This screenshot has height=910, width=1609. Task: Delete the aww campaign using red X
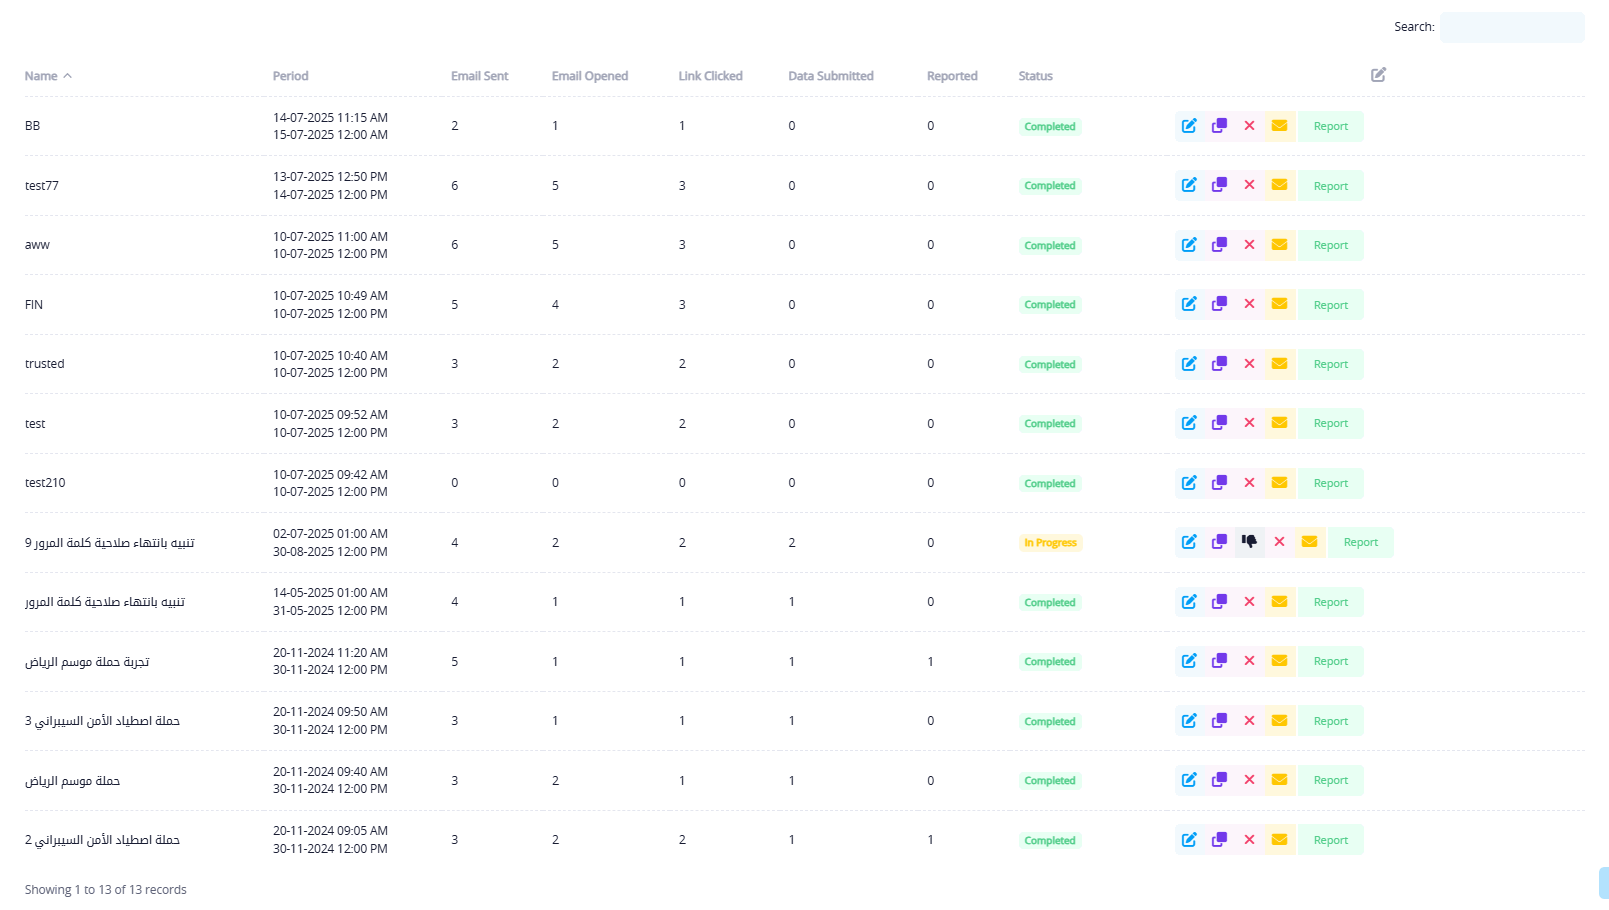click(1249, 245)
